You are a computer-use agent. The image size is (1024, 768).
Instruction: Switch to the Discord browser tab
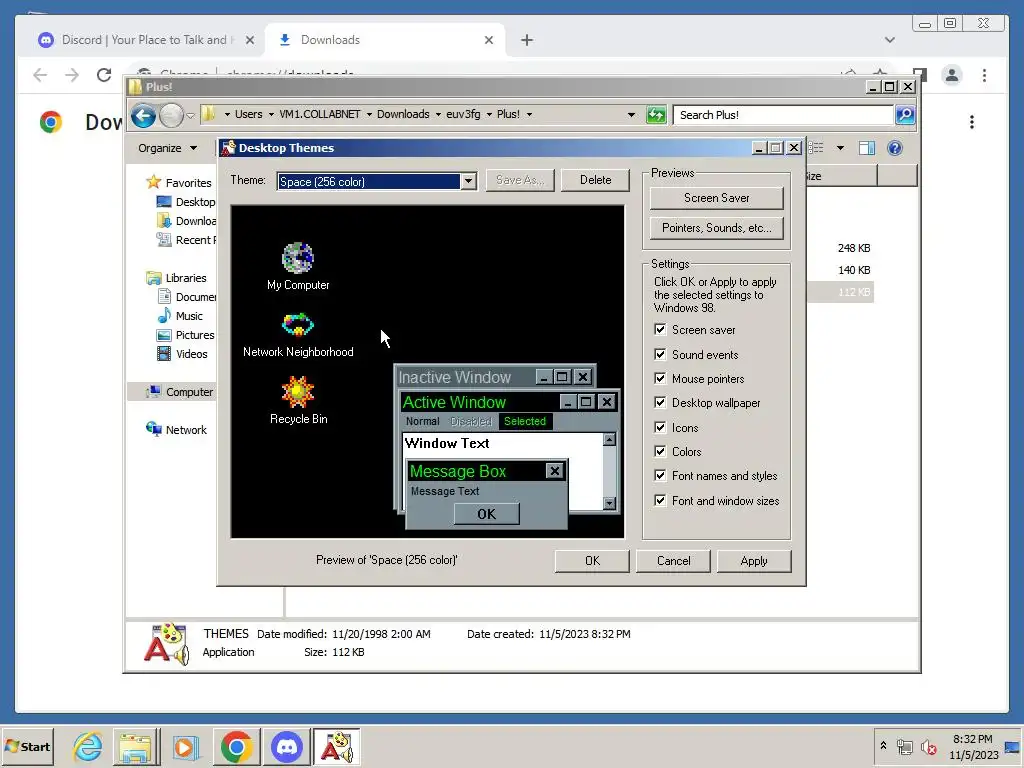(x=145, y=40)
